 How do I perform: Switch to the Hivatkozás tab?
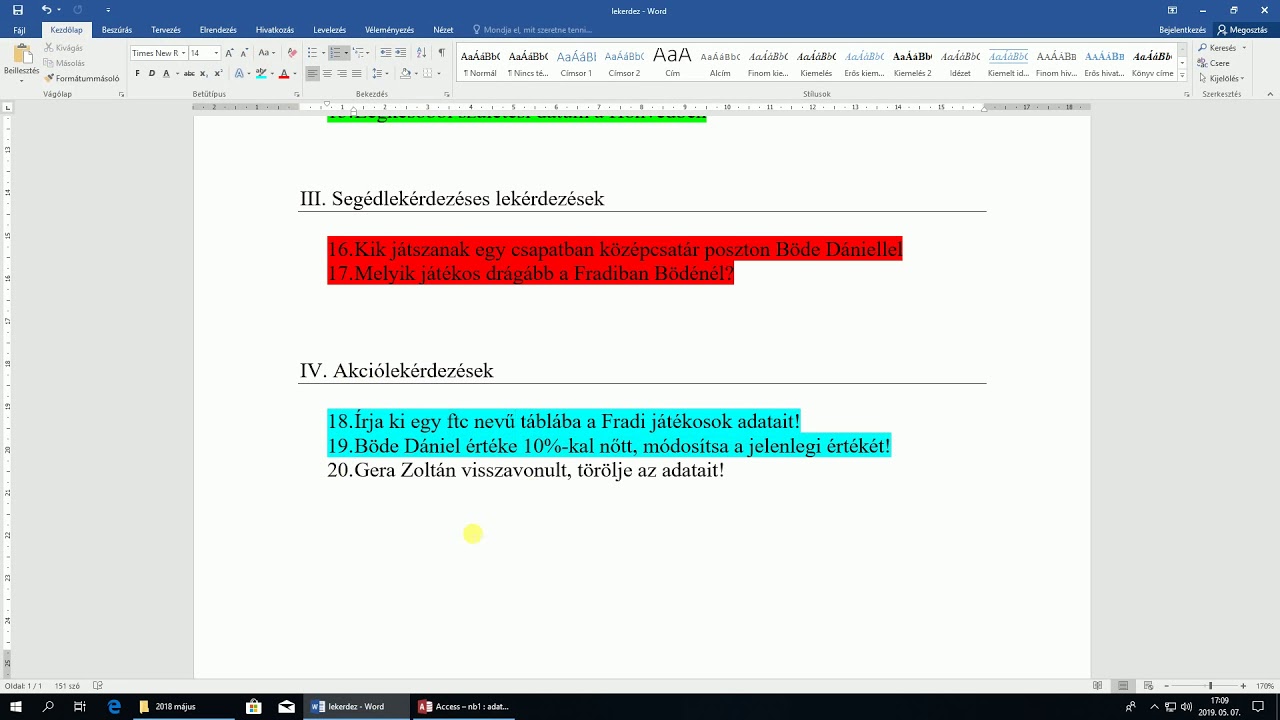coord(275,30)
